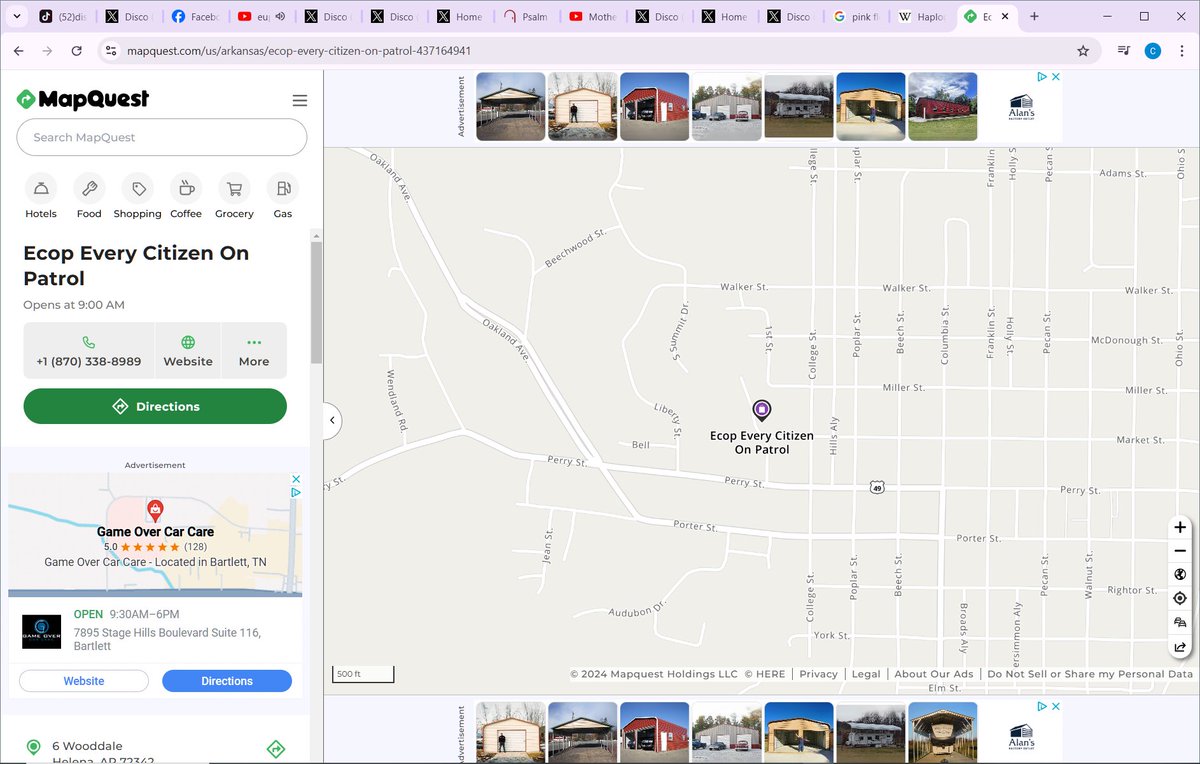Click the sidebar vertical scrollbar
The width and height of the screenshot is (1200, 764).
point(316,300)
